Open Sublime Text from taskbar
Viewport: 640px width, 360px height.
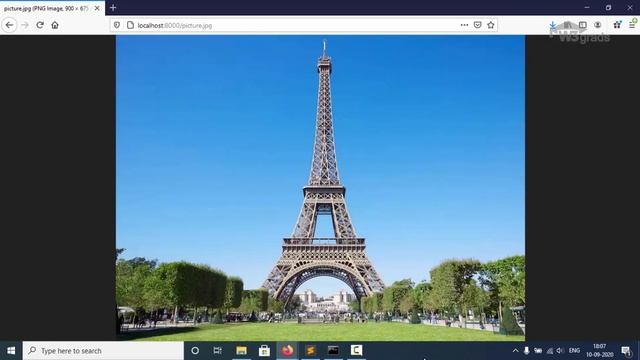point(310,351)
